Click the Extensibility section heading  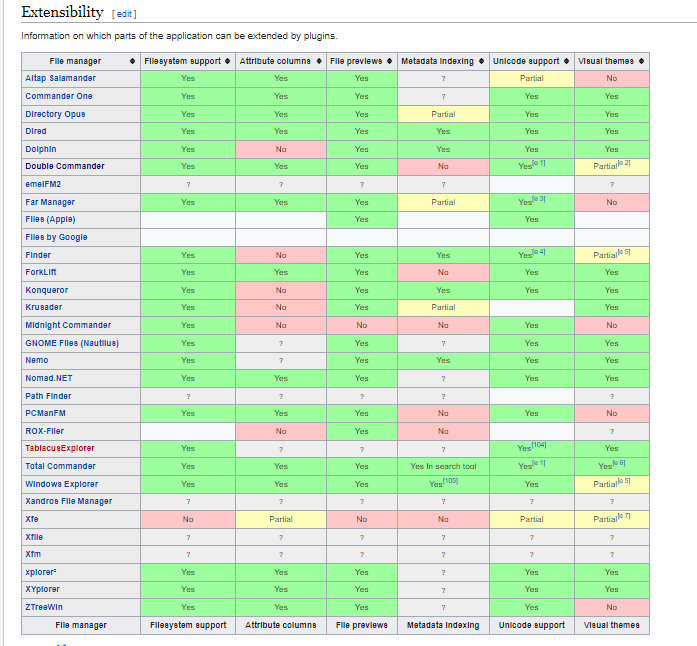coord(62,12)
